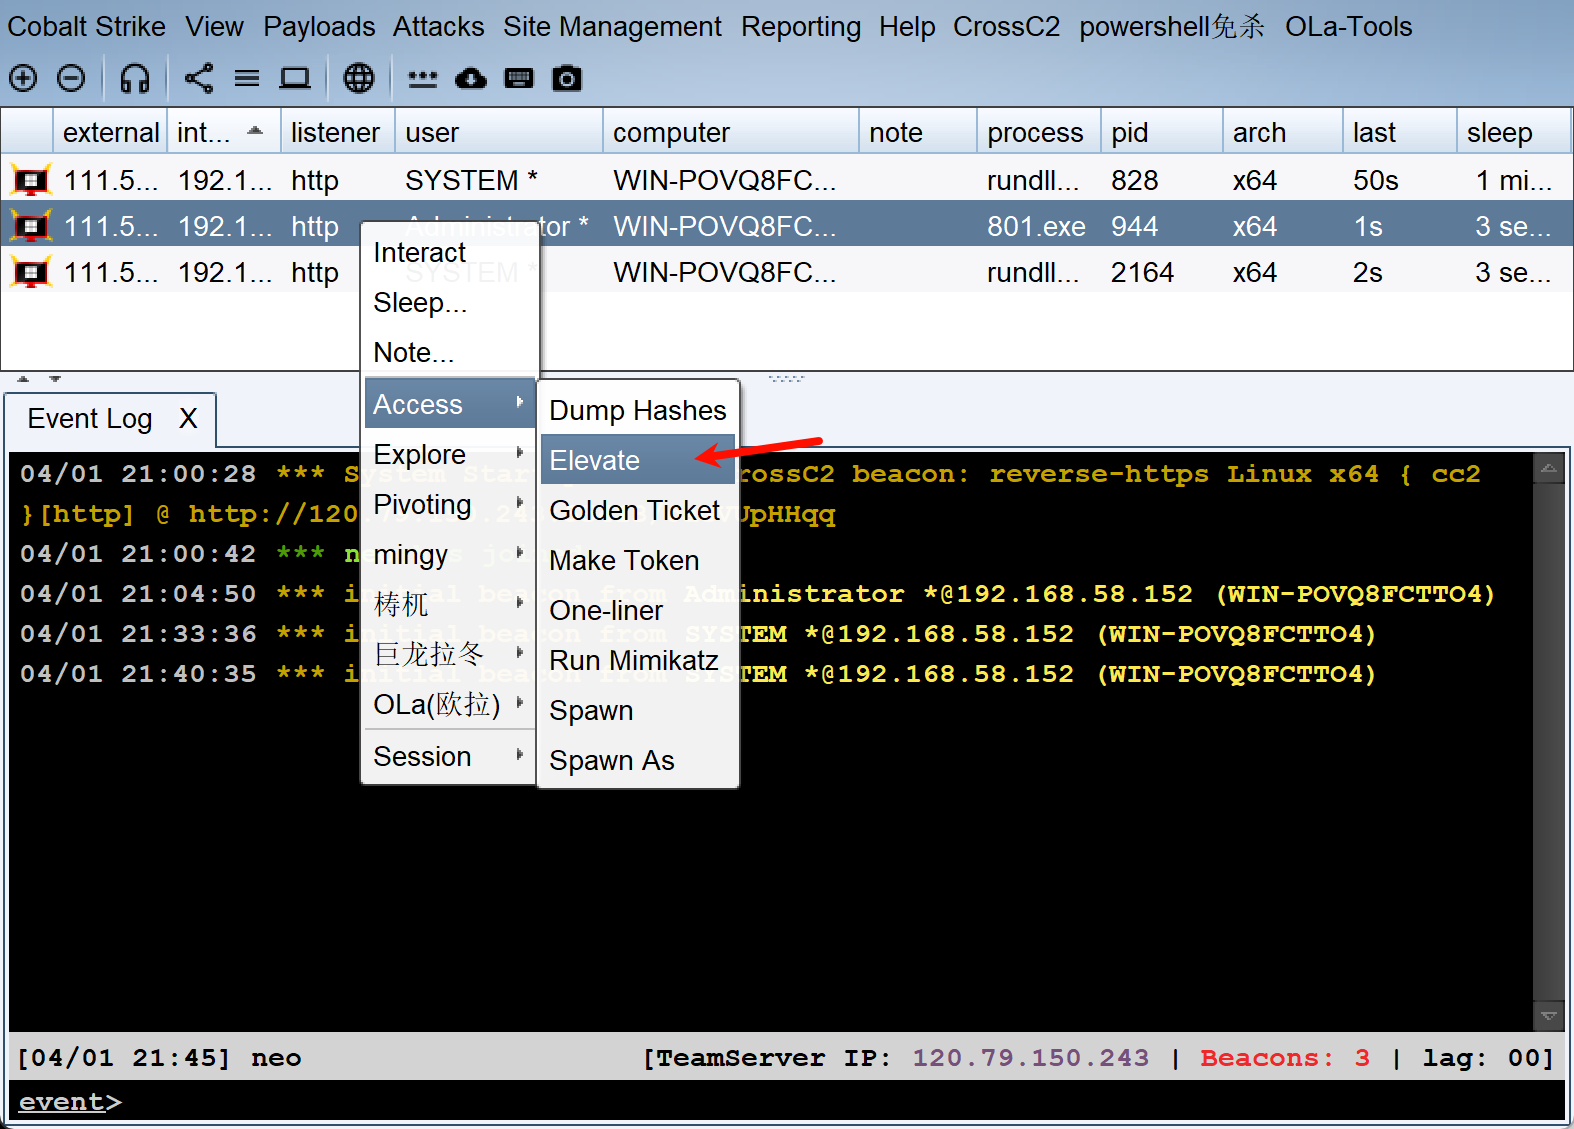Select Golden Ticket option
Image resolution: width=1574 pixels, height=1129 pixels.
(x=638, y=510)
